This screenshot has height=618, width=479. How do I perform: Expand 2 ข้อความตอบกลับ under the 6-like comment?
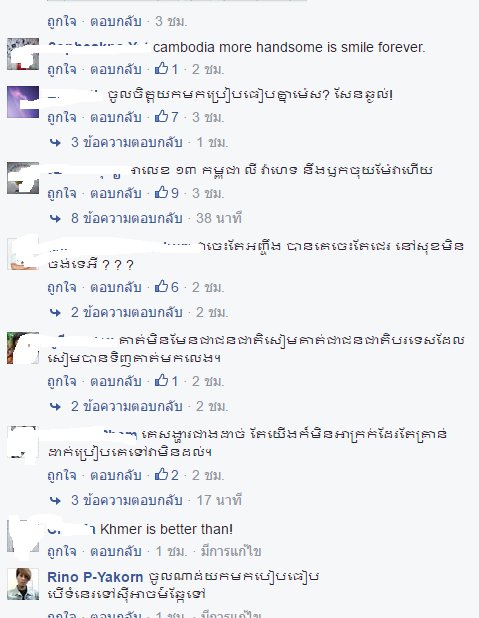click(127, 312)
